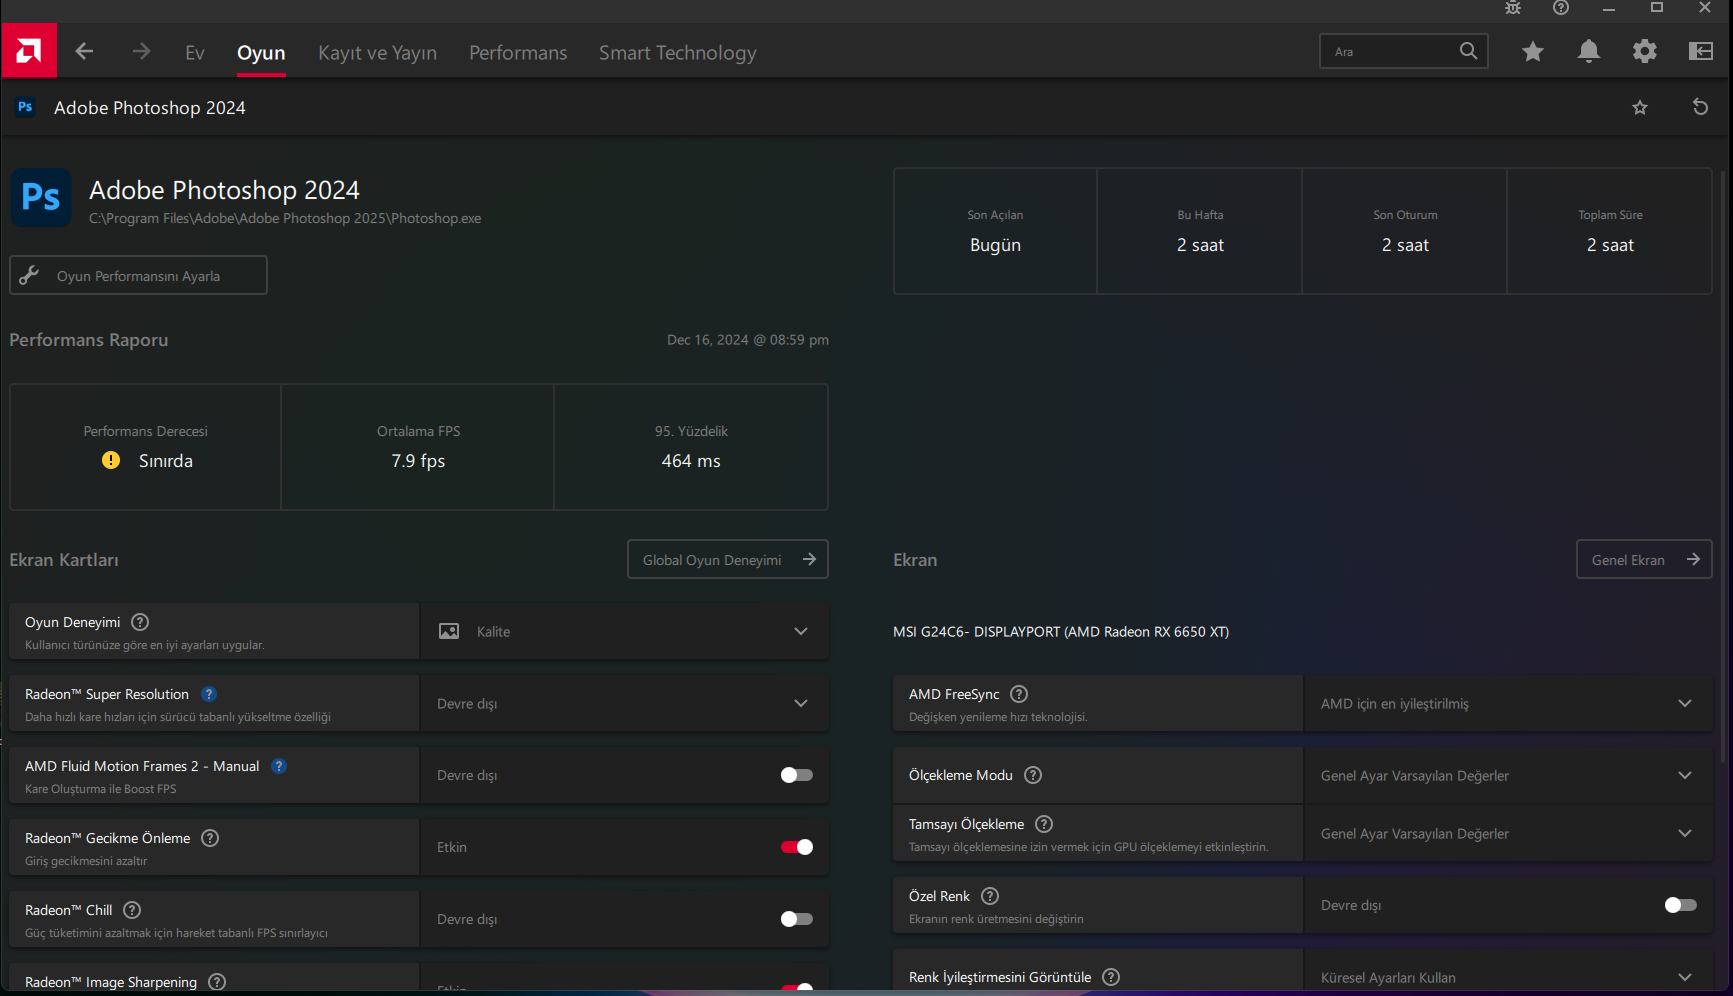Open Radeon Super Resolution help icon
The width and height of the screenshot is (1733, 996).
click(209, 694)
